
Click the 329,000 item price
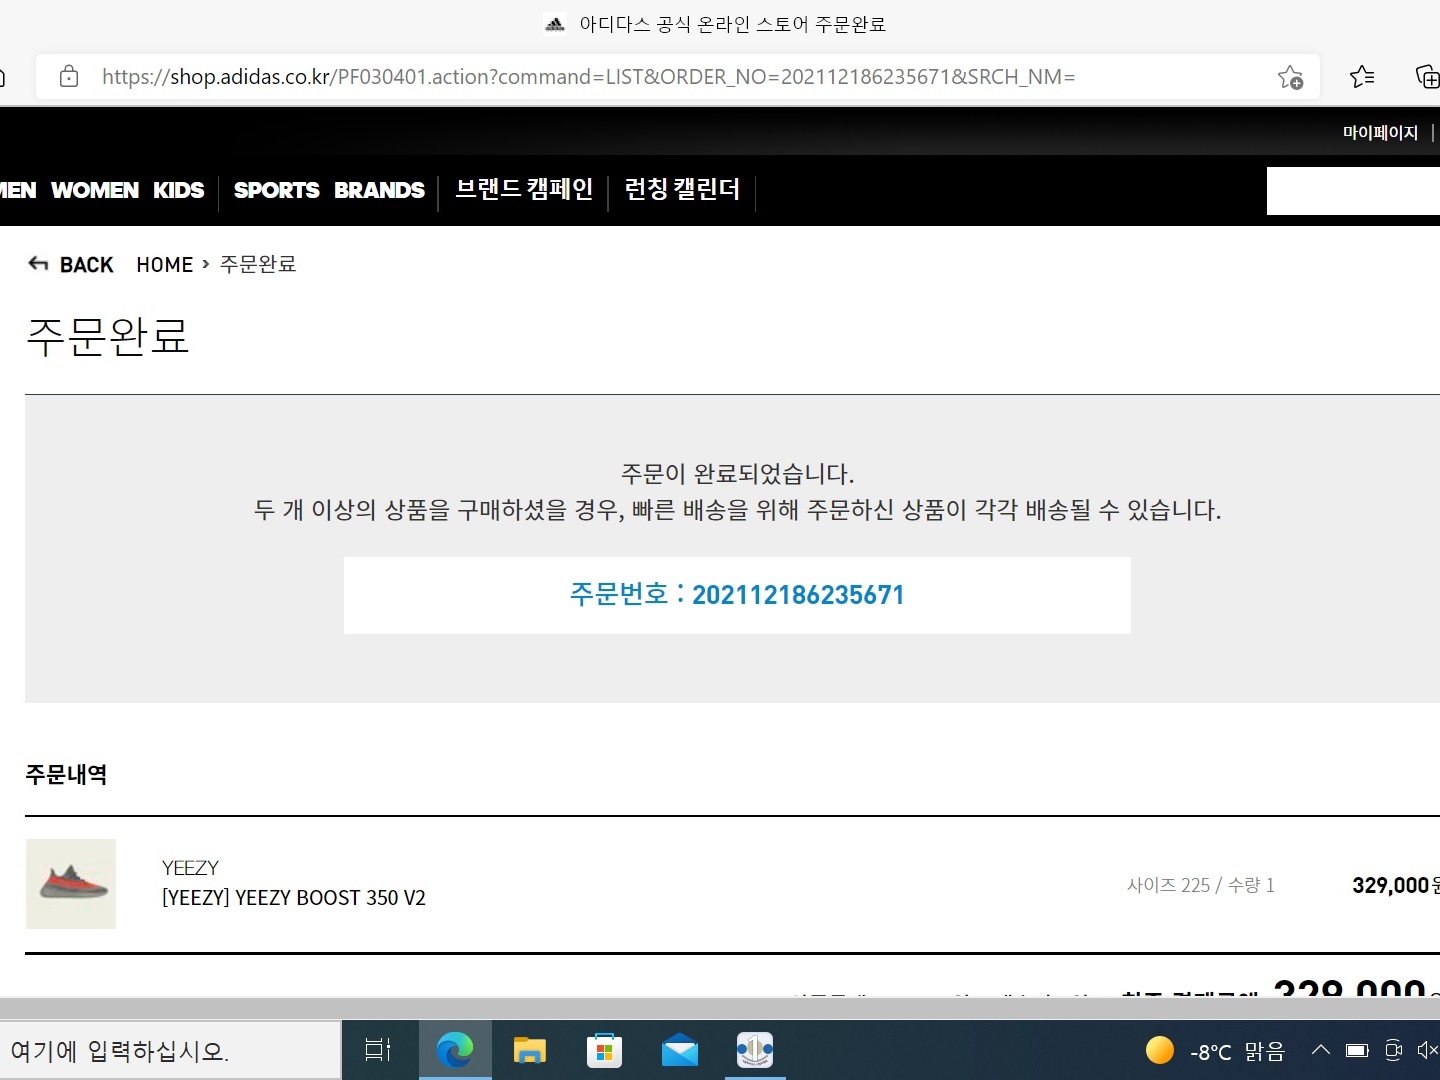pos(1390,885)
